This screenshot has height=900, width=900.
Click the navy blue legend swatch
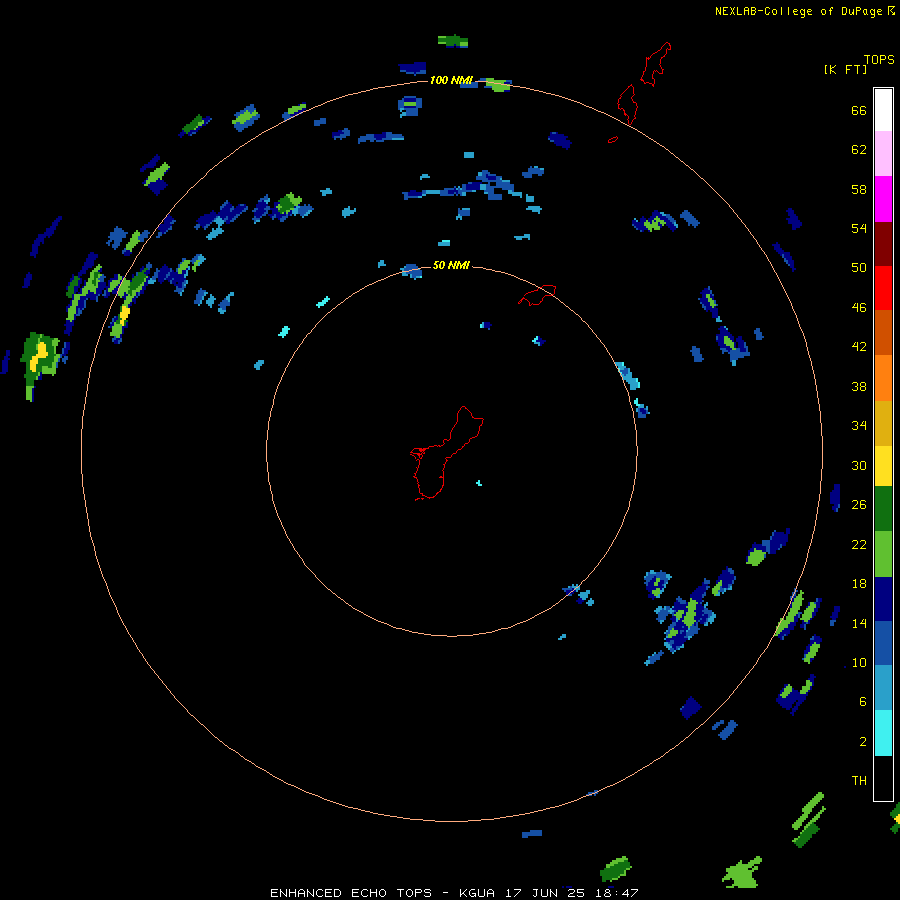[x=883, y=599]
